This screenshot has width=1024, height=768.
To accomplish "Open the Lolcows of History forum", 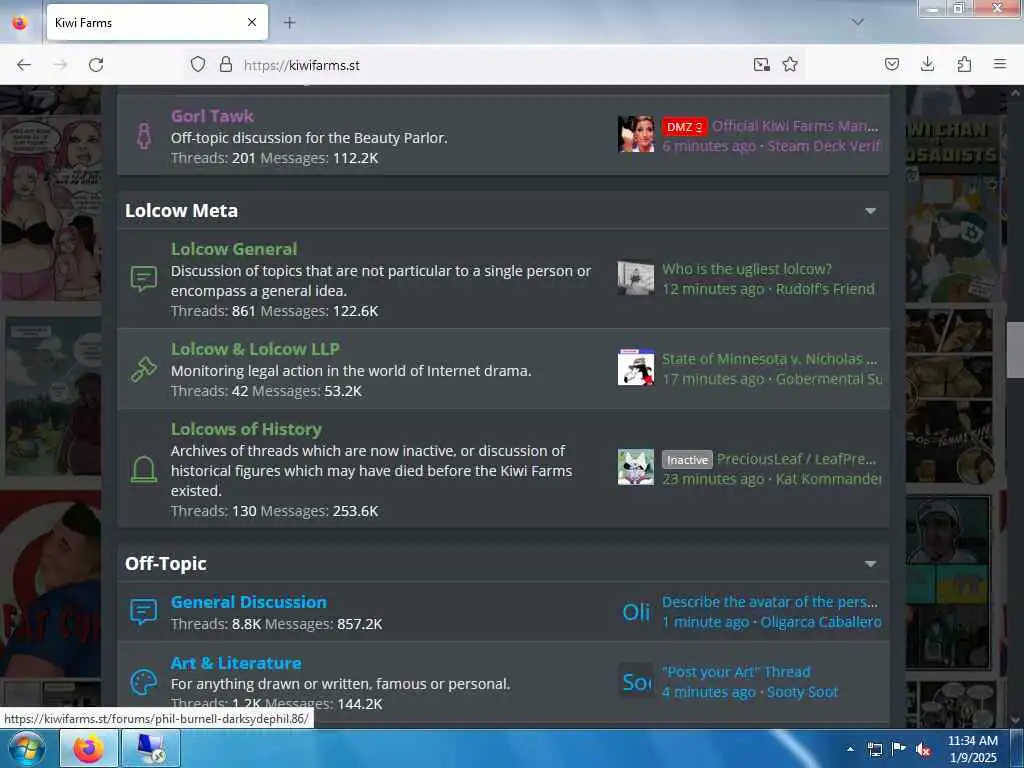I will point(246,429).
